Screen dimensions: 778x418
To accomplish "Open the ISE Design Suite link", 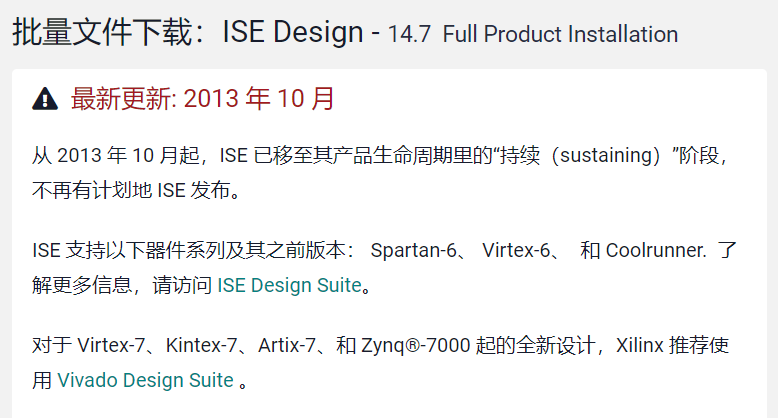I will (289, 285).
